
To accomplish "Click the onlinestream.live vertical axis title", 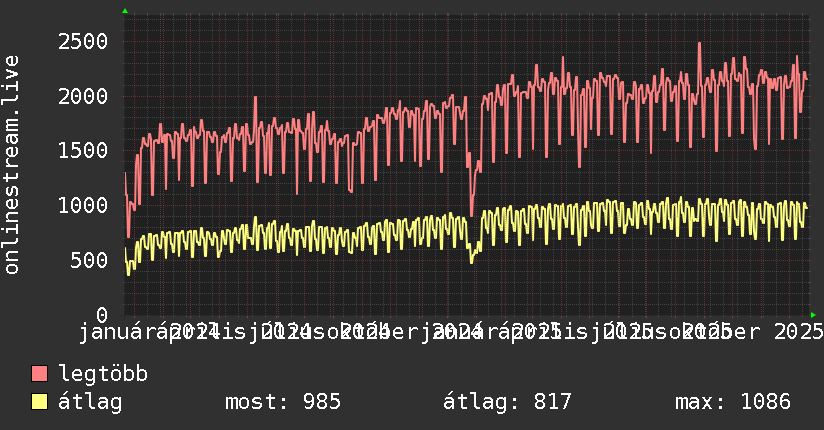I will point(11,165).
